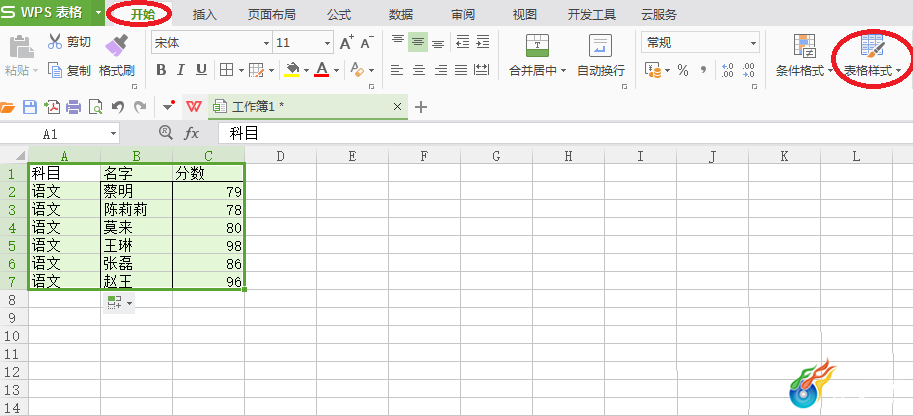This screenshot has width=913, height=416.
Task: Toggle top vertical alignment
Action: pyautogui.click(x=398, y=42)
